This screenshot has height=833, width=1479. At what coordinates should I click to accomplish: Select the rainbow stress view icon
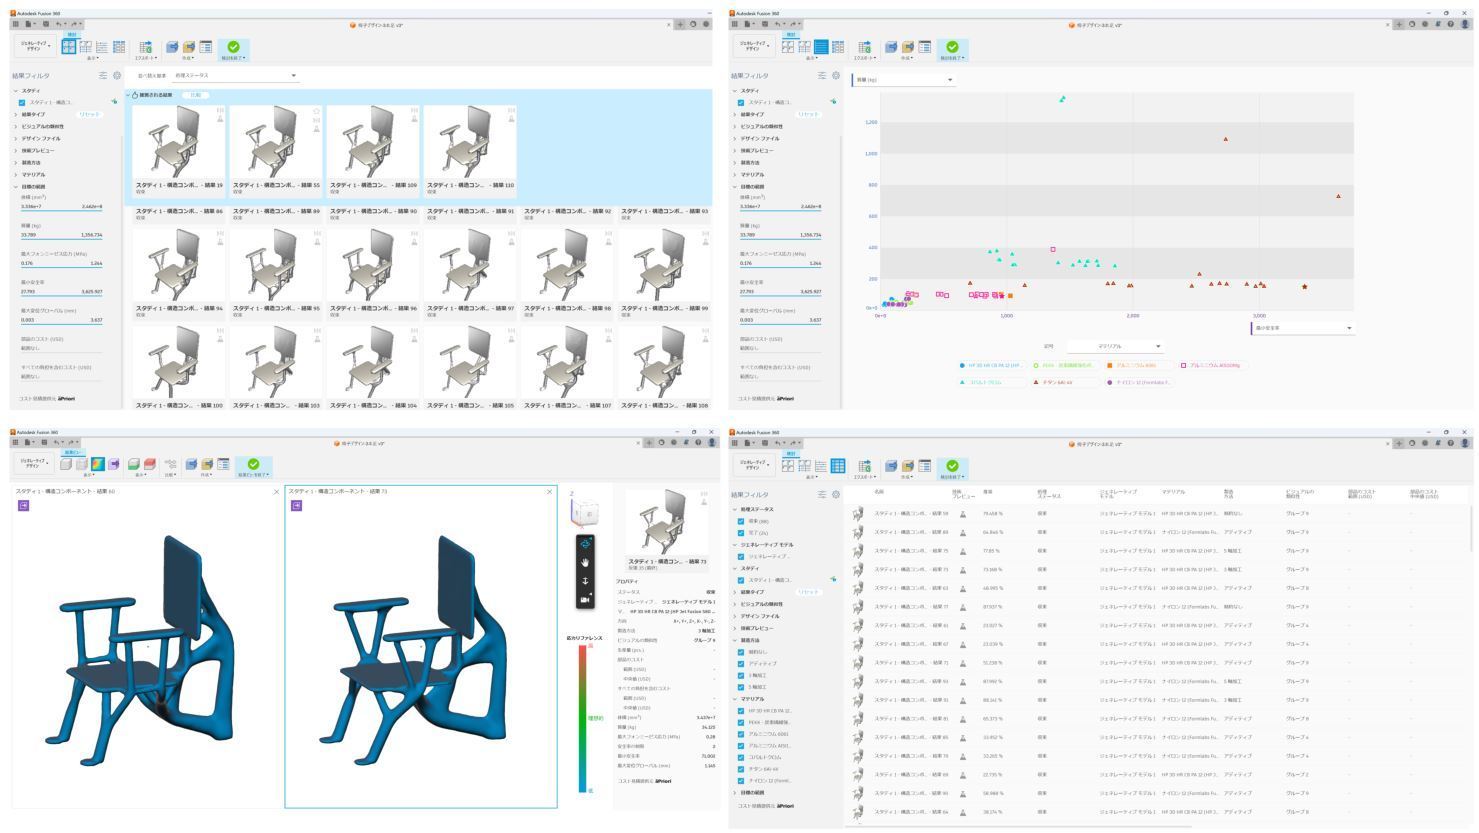tap(97, 464)
